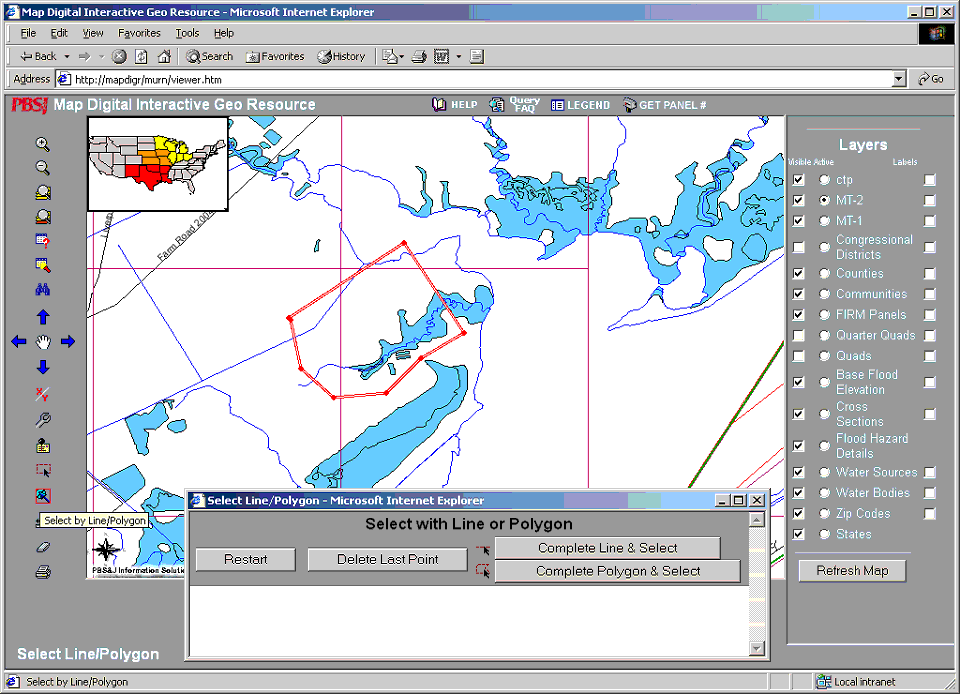Open the Tools menu
The width and height of the screenshot is (960, 694).
pyautogui.click(x=187, y=33)
